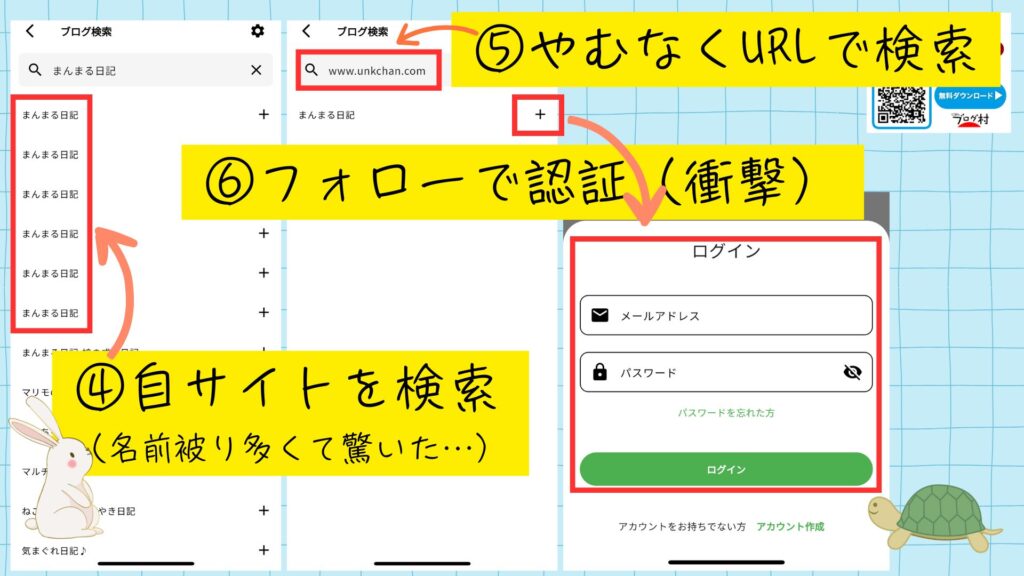
Task: Tap the plus for the topmost まんまる日記 in left list
Action: pos(264,115)
